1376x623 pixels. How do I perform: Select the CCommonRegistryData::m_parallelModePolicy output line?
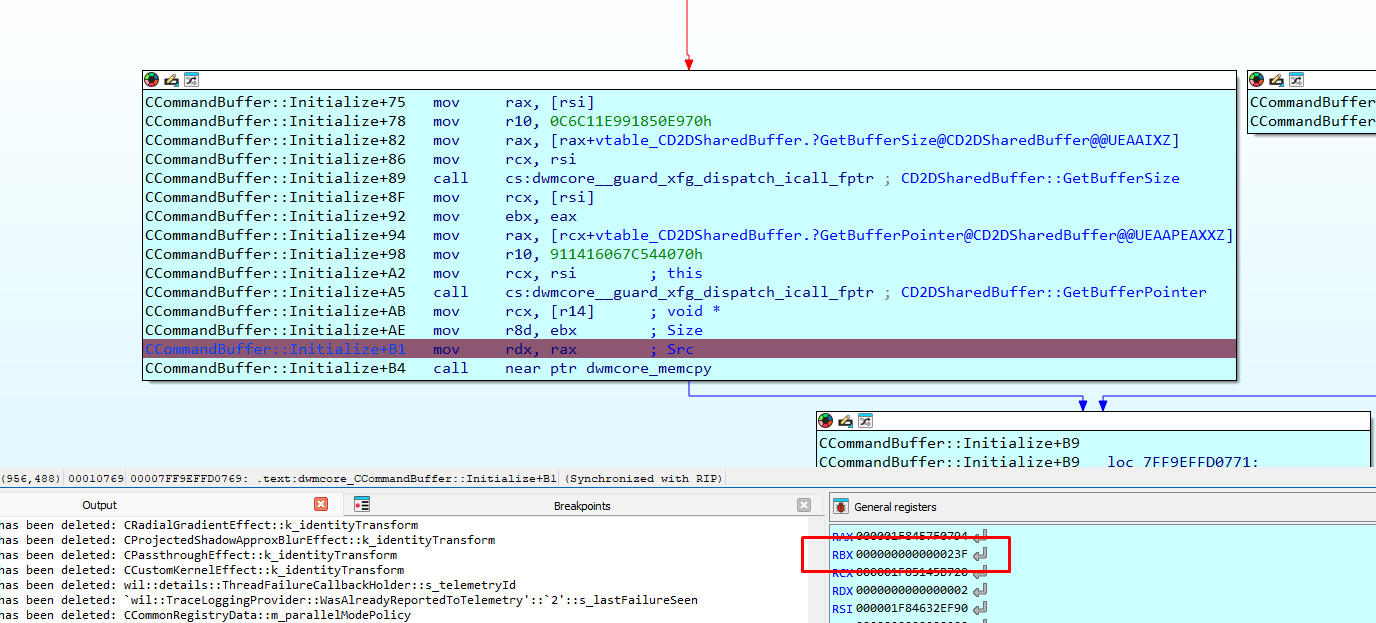[205, 615]
